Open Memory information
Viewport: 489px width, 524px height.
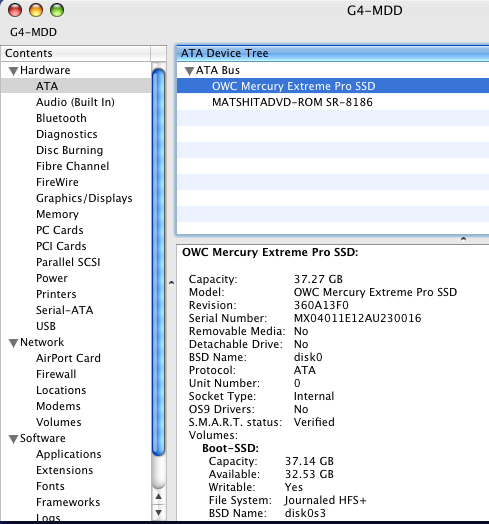57,214
